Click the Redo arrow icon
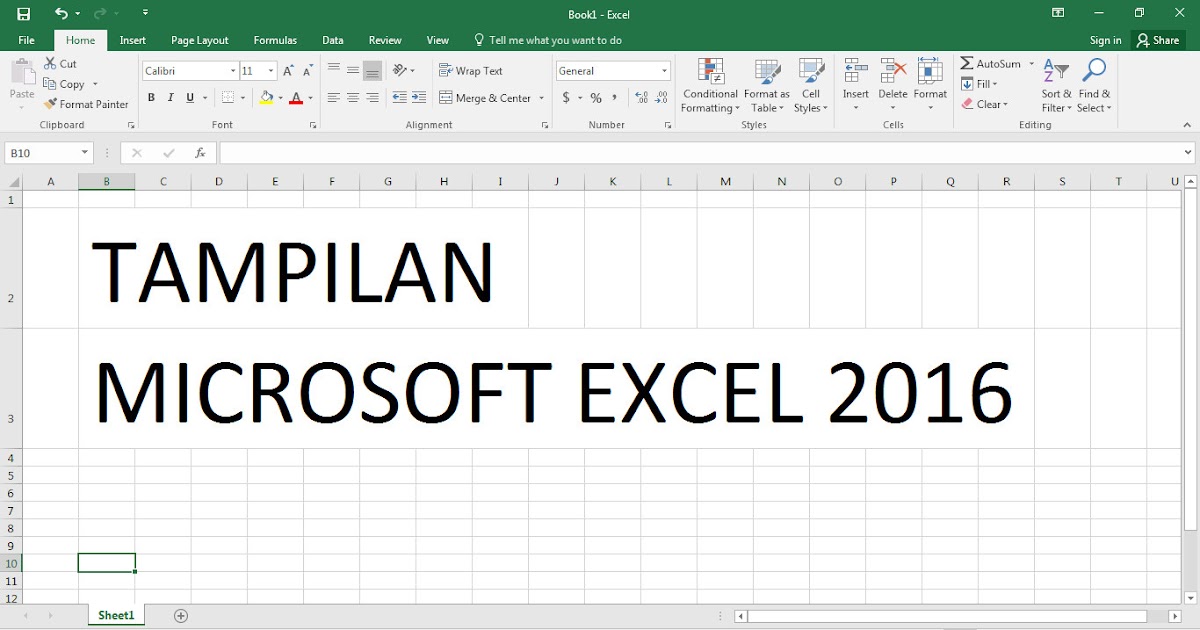This screenshot has height=630, width=1200. tap(99, 14)
